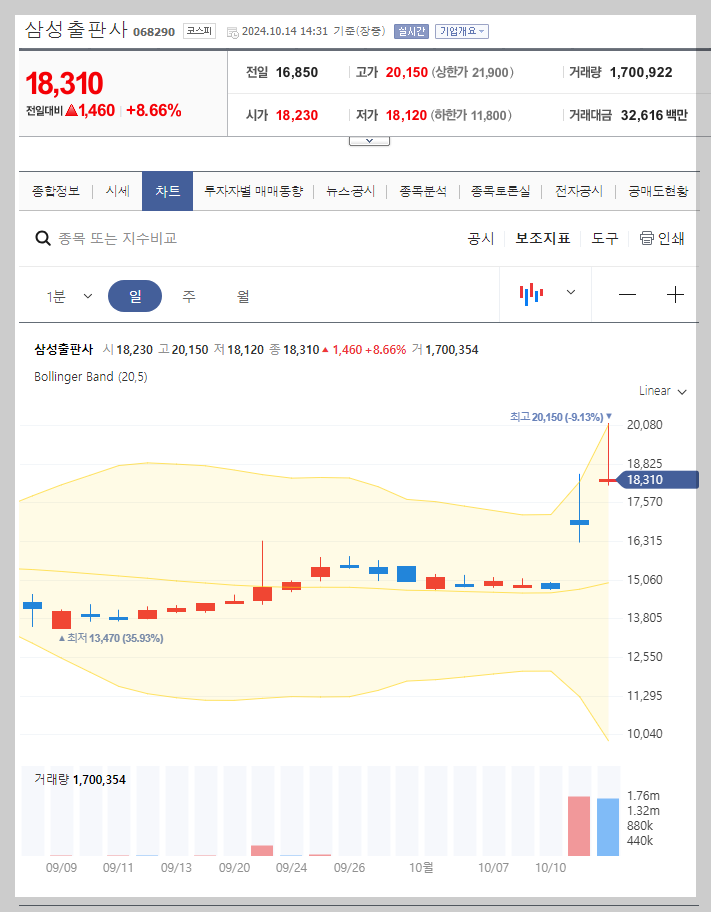Click the 18,310 current price marker
This screenshot has height=912, width=711.
(657, 480)
